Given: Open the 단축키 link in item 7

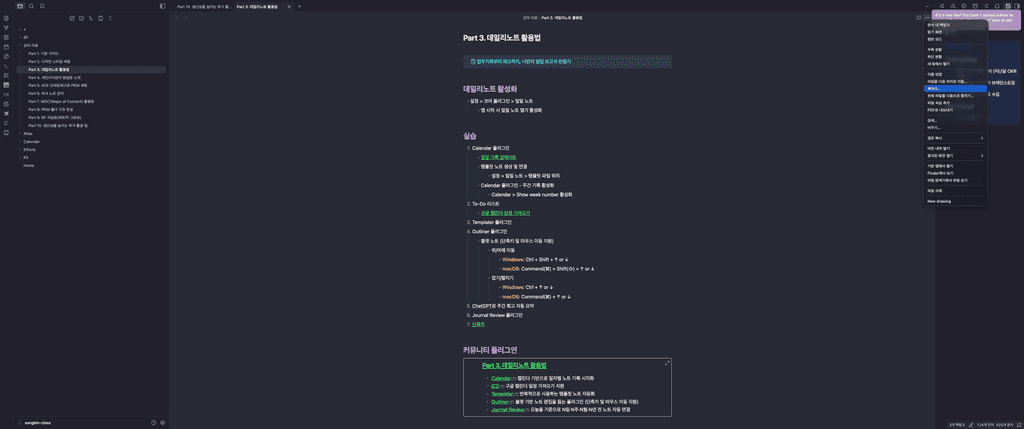Looking at the screenshot, I should click(x=478, y=324).
